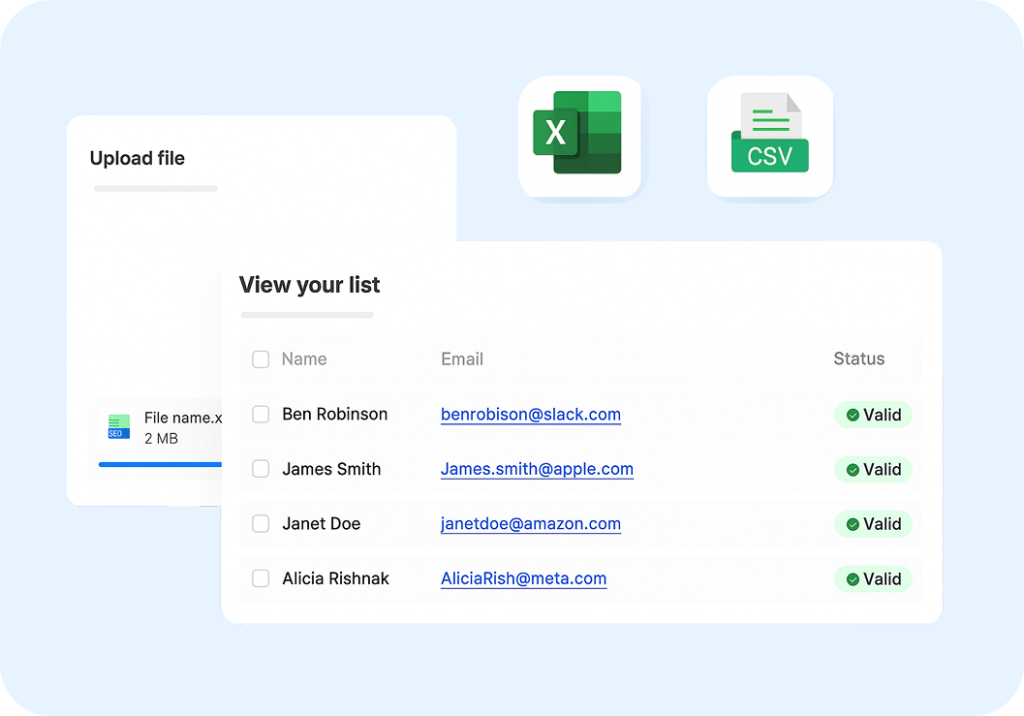Follow the janetdoe@amazon.com link

[530, 524]
